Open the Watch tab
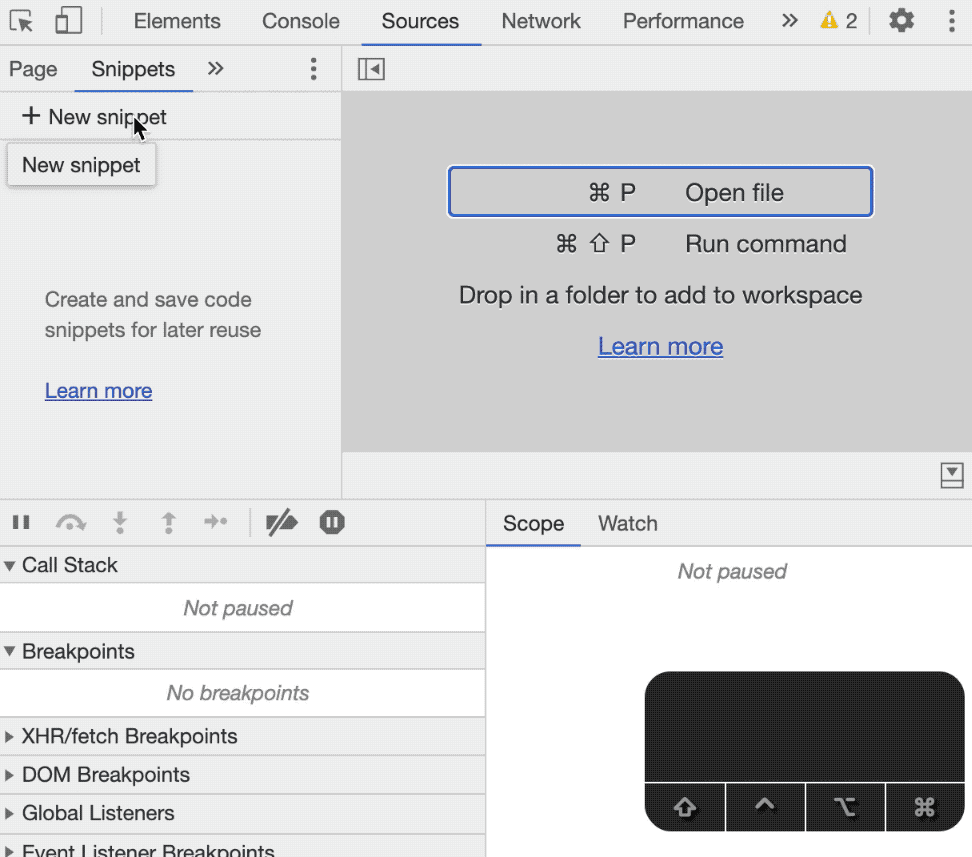The width and height of the screenshot is (972, 857). 627,524
